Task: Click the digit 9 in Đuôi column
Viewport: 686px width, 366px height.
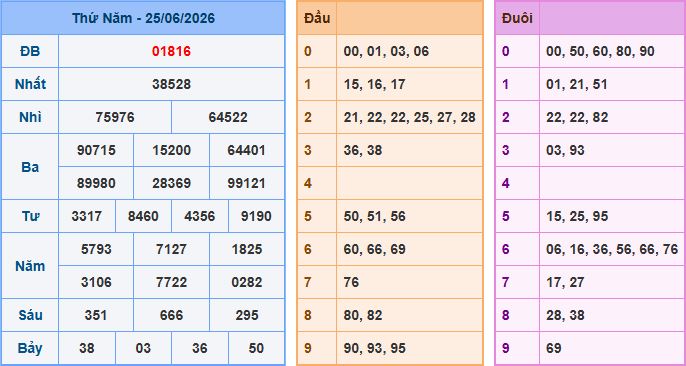Action: tap(506, 349)
